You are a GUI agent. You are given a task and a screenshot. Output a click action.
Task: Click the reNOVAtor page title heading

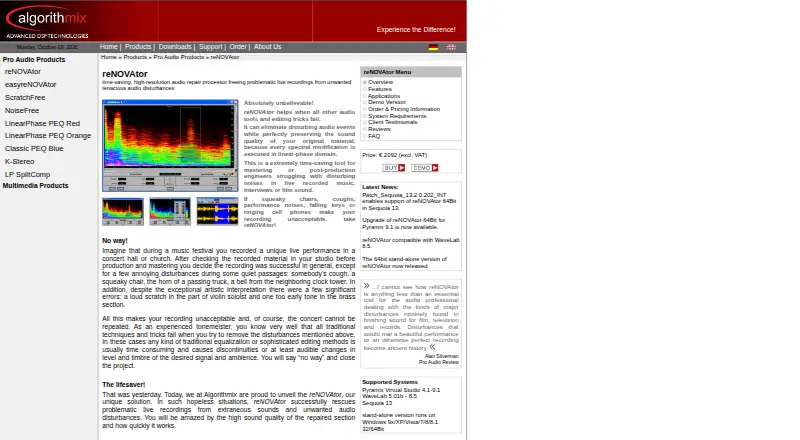[125, 74]
